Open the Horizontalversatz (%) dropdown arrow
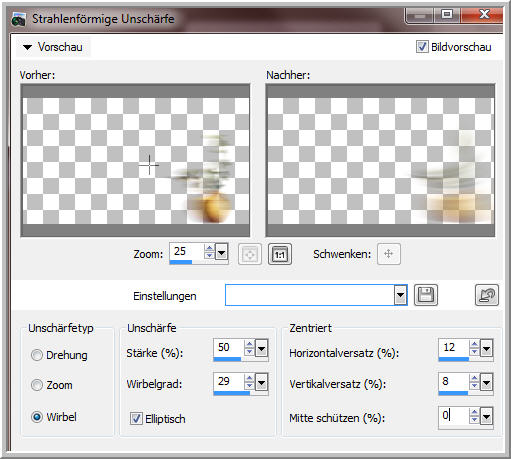Image resolution: width=511 pixels, height=459 pixels. click(x=486, y=349)
